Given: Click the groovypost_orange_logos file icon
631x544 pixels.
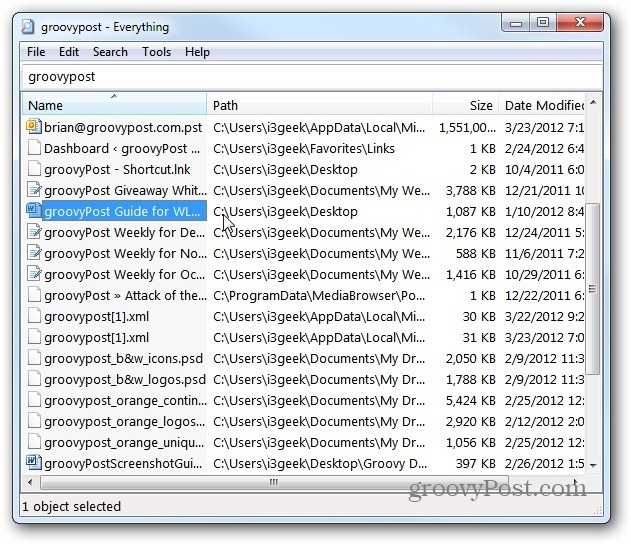Looking at the screenshot, I should 32,421.
